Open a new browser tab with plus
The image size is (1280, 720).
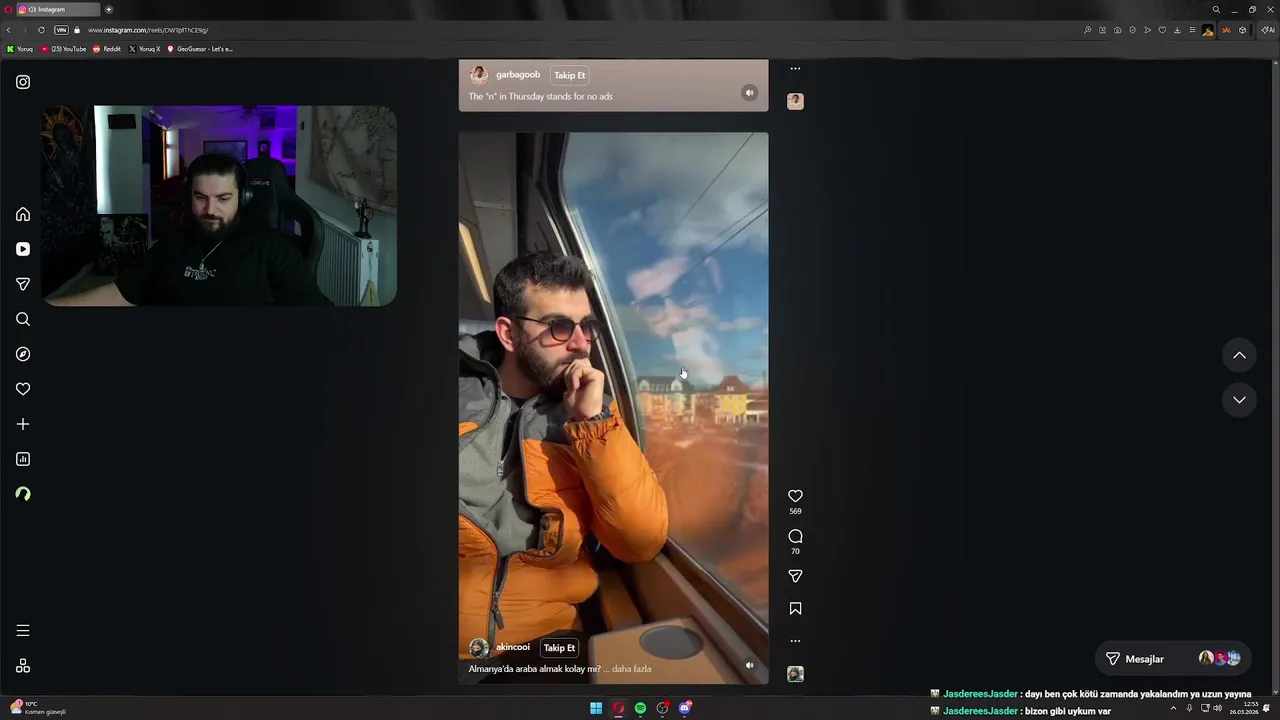click(109, 9)
